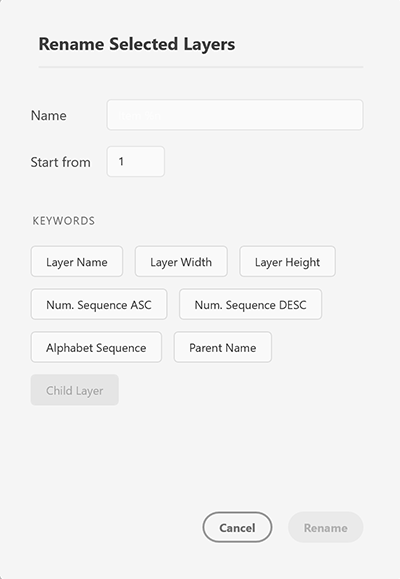Focus the Start from number field
The image size is (400, 579).
(136, 162)
